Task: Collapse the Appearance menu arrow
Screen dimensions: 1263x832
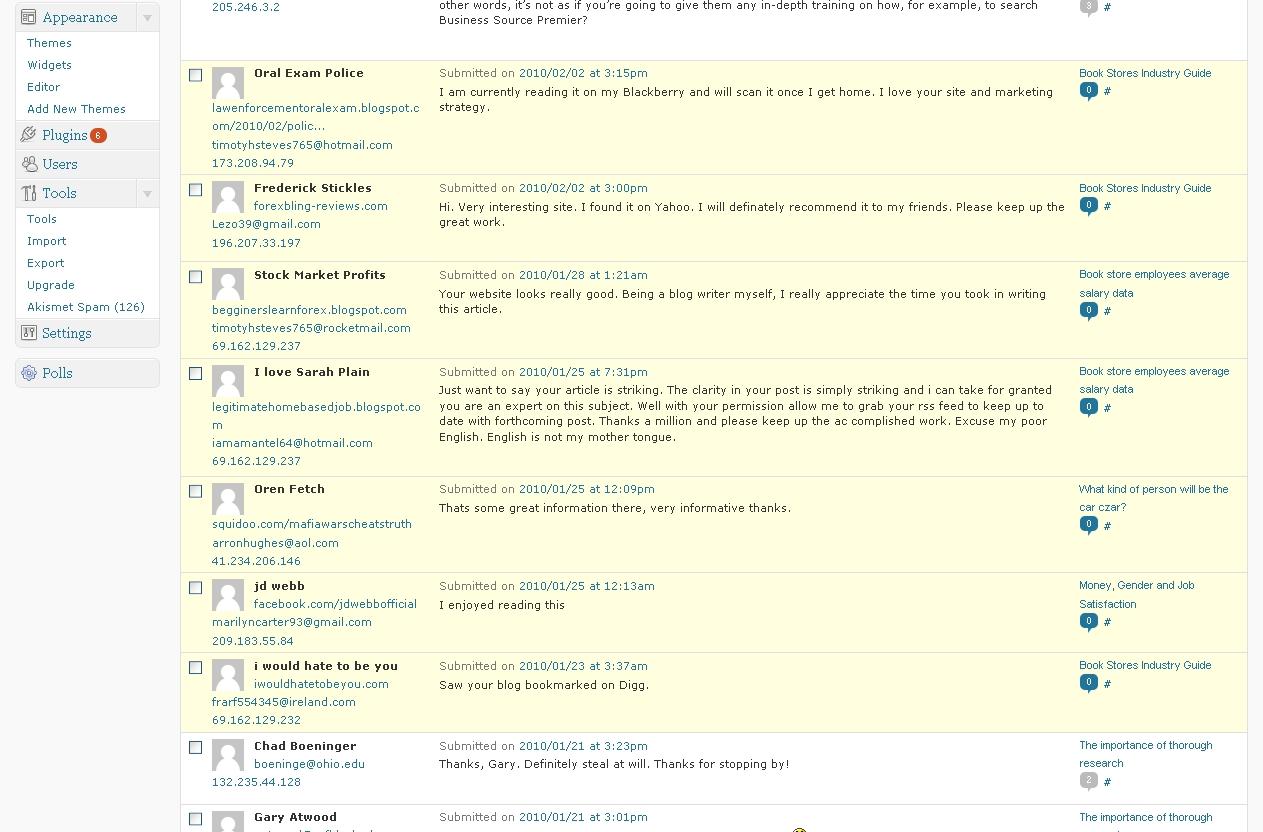Action: click(147, 18)
